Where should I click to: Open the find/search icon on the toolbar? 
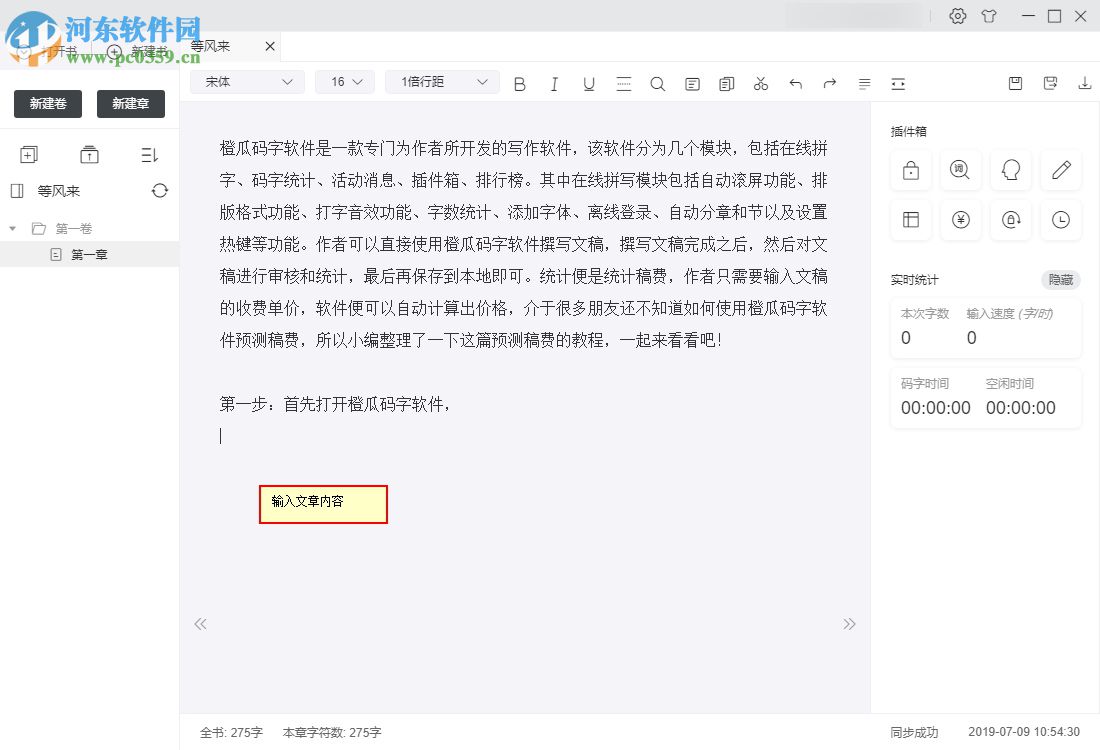[658, 84]
